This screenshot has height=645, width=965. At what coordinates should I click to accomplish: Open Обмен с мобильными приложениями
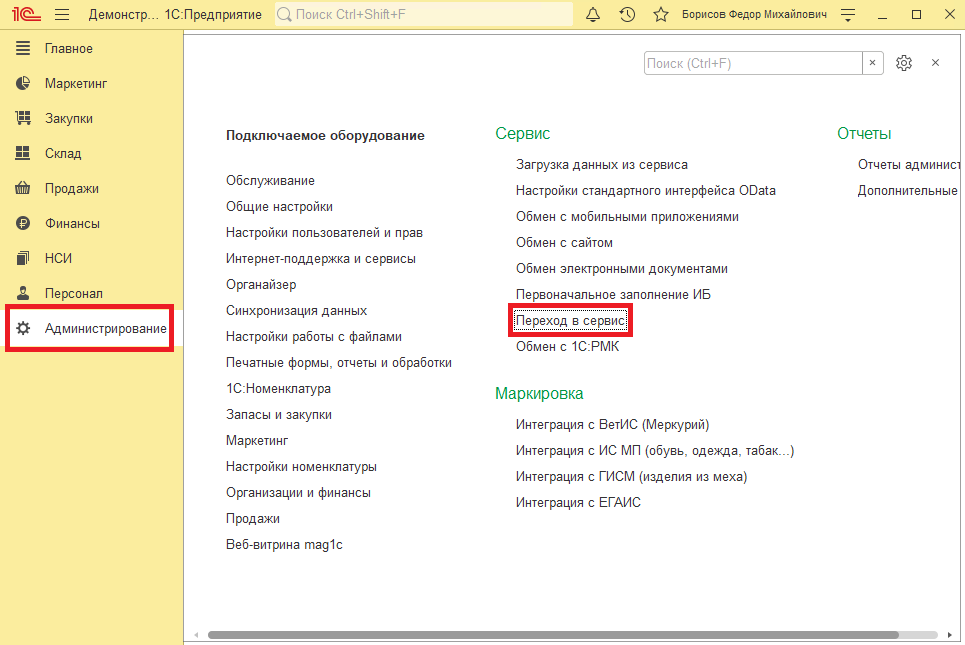point(627,217)
